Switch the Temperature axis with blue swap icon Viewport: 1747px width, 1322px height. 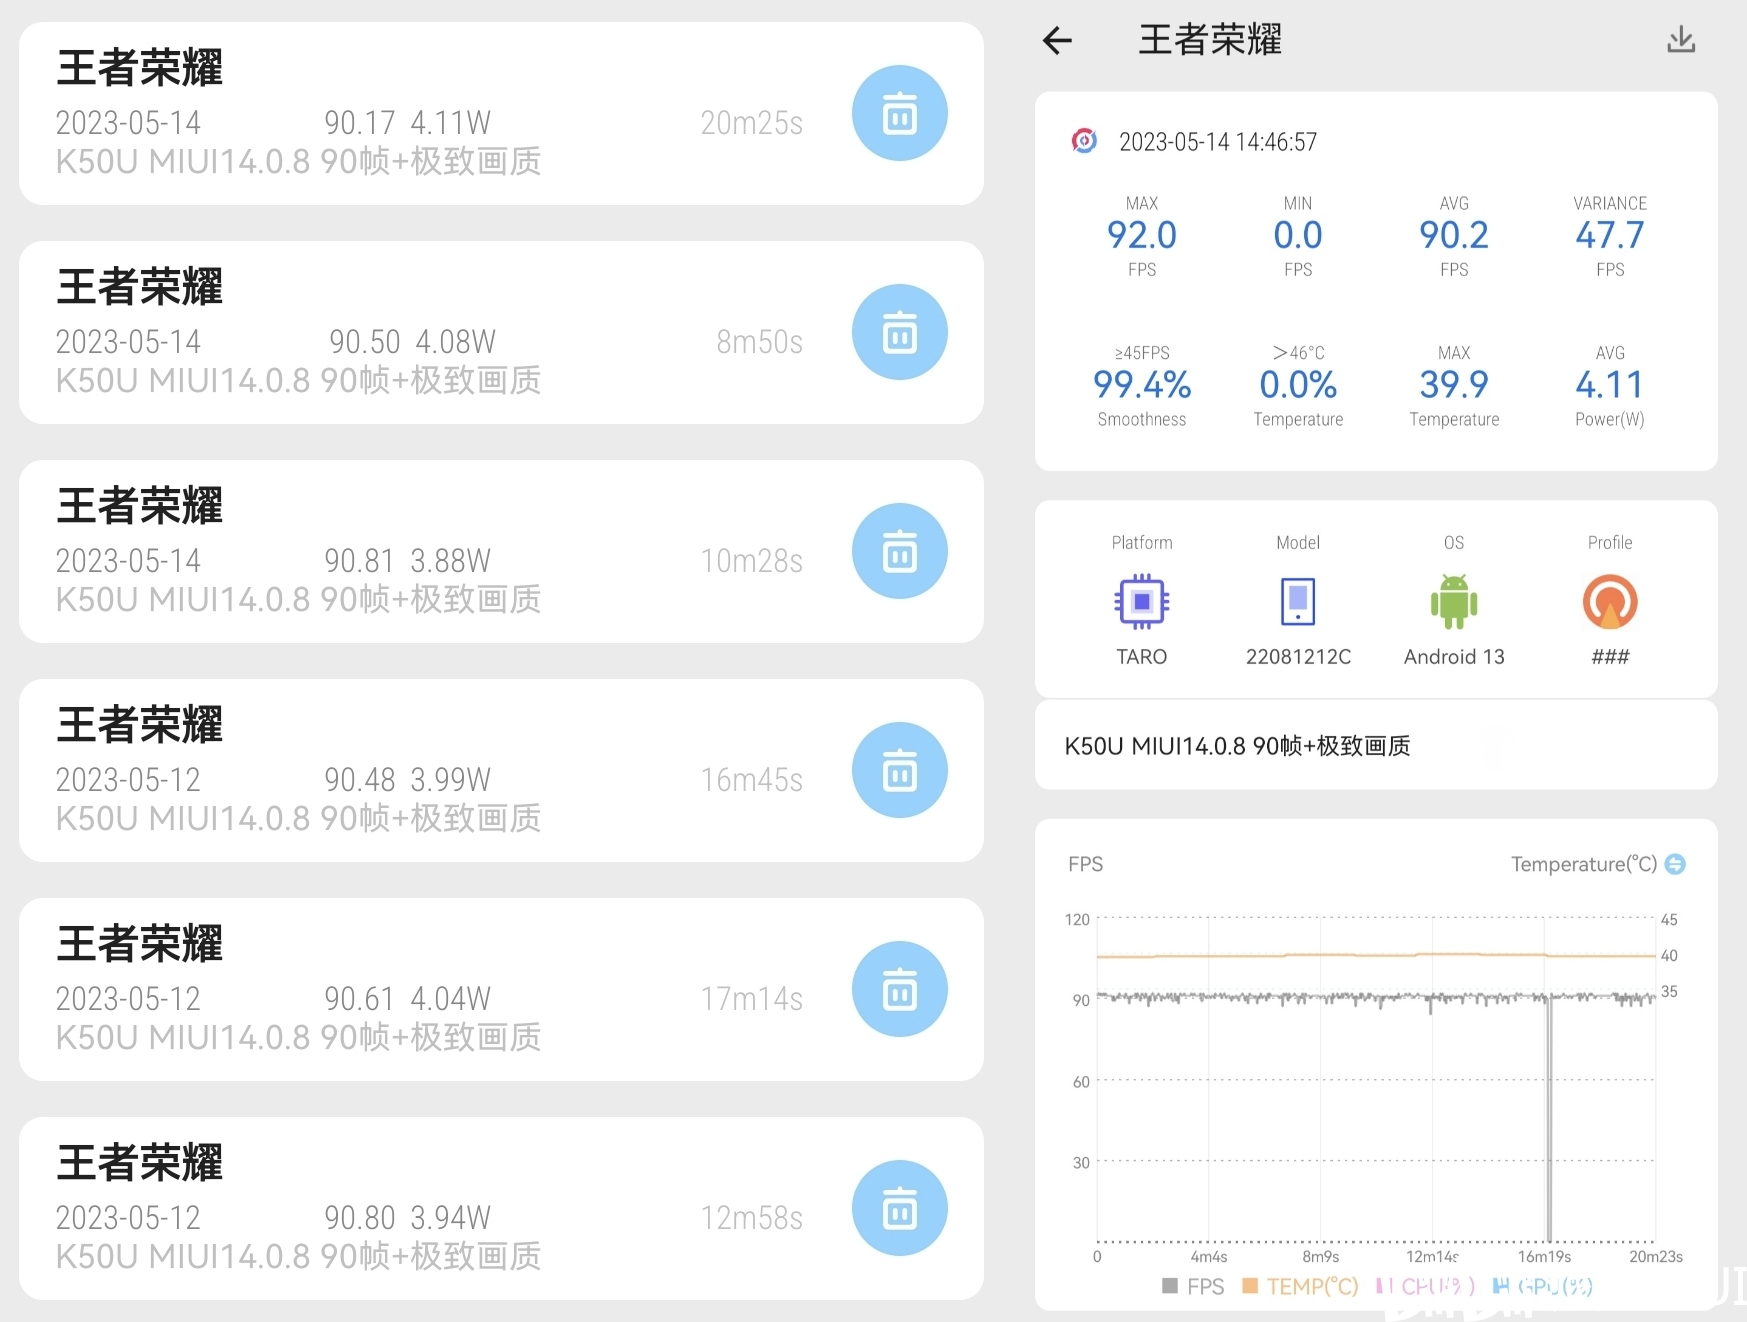click(1675, 864)
